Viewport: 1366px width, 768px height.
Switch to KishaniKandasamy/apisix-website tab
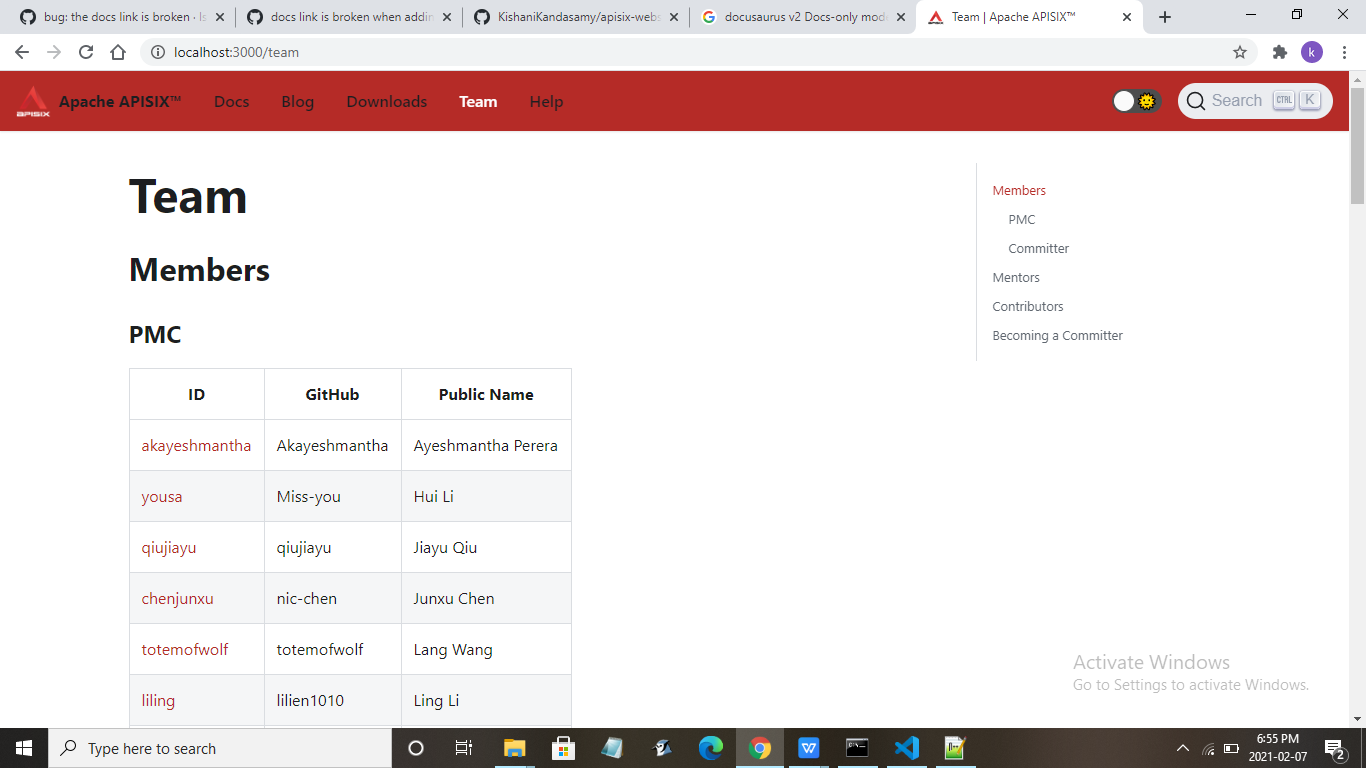coord(575,17)
